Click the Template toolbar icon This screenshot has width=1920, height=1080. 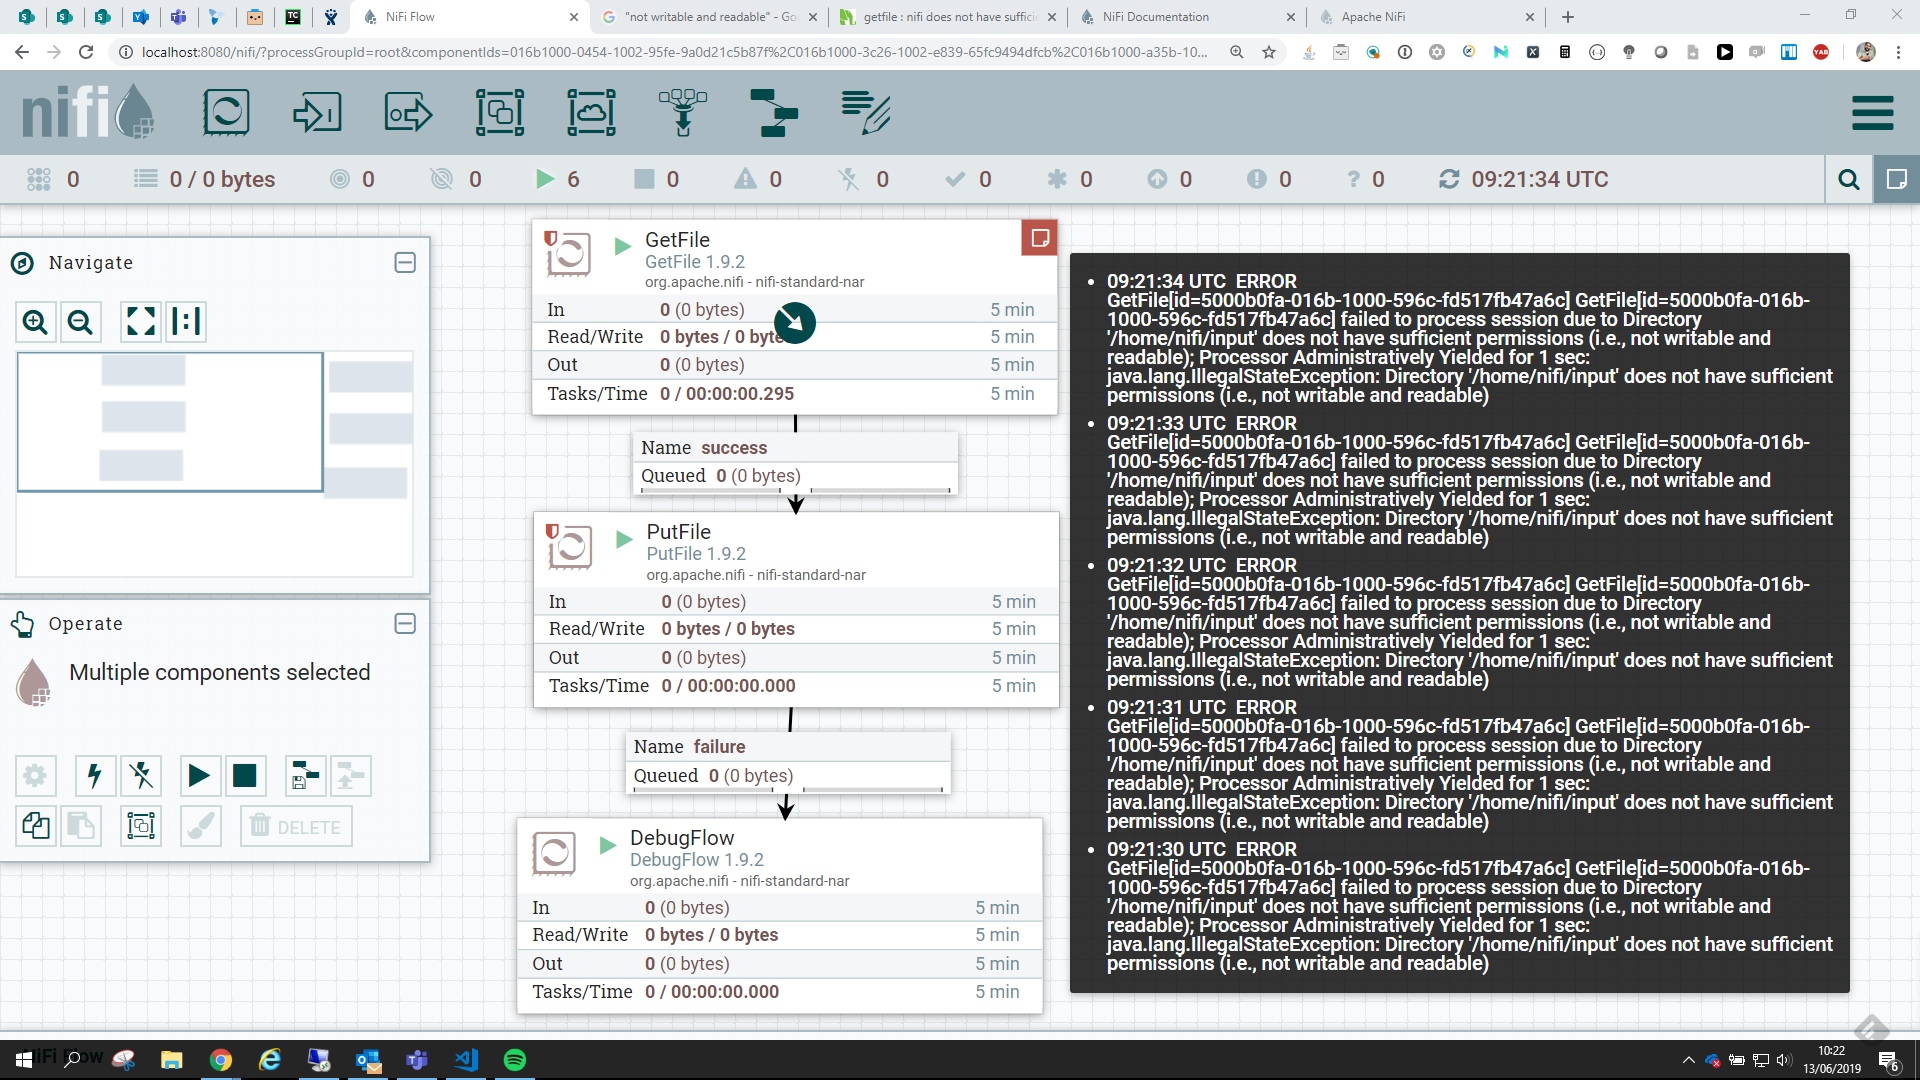[x=774, y=113]
